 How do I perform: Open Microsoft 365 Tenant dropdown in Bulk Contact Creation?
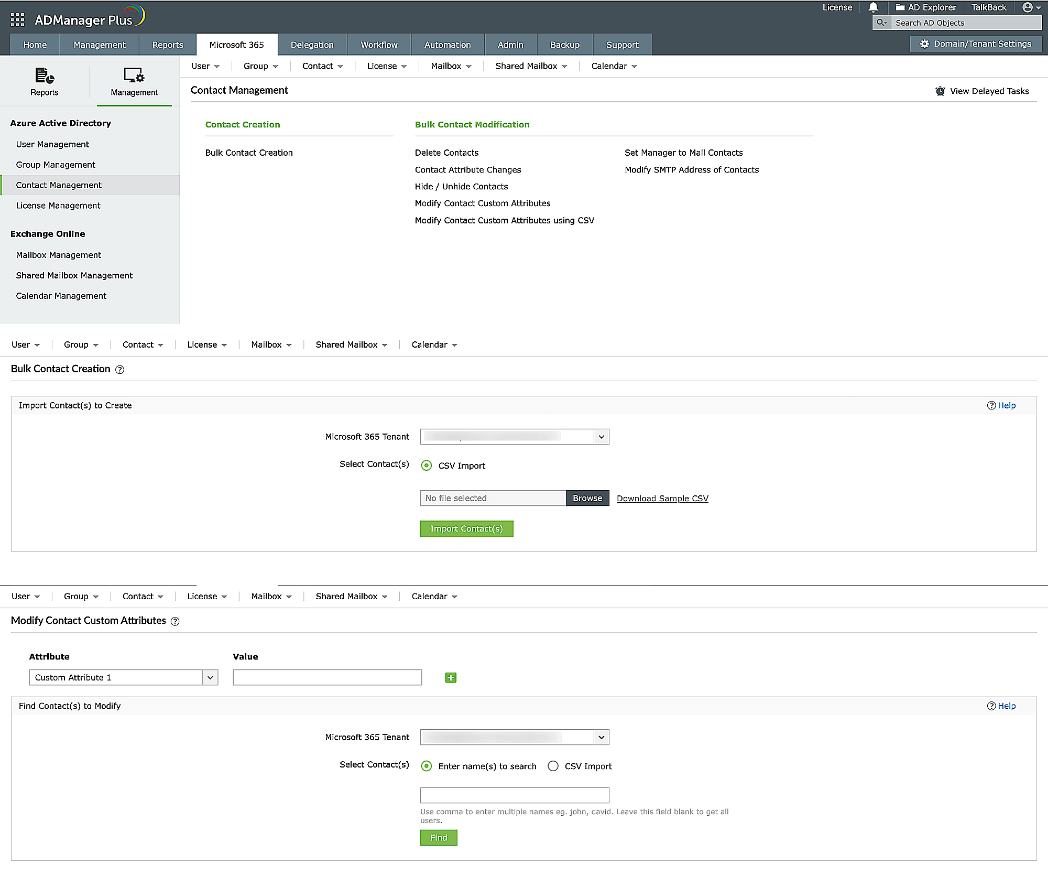coord(515,437)
